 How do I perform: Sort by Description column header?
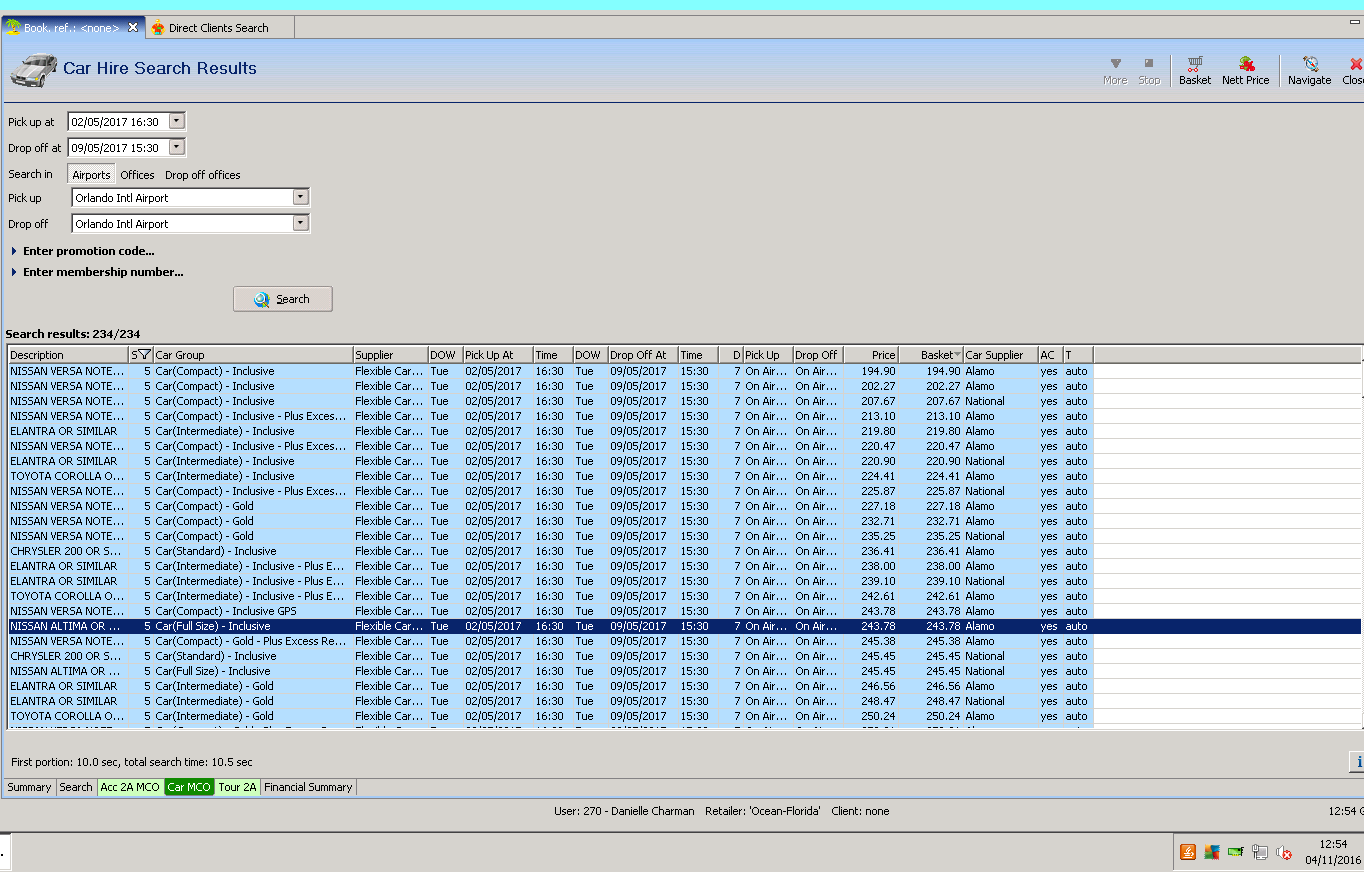coord(68,355)
